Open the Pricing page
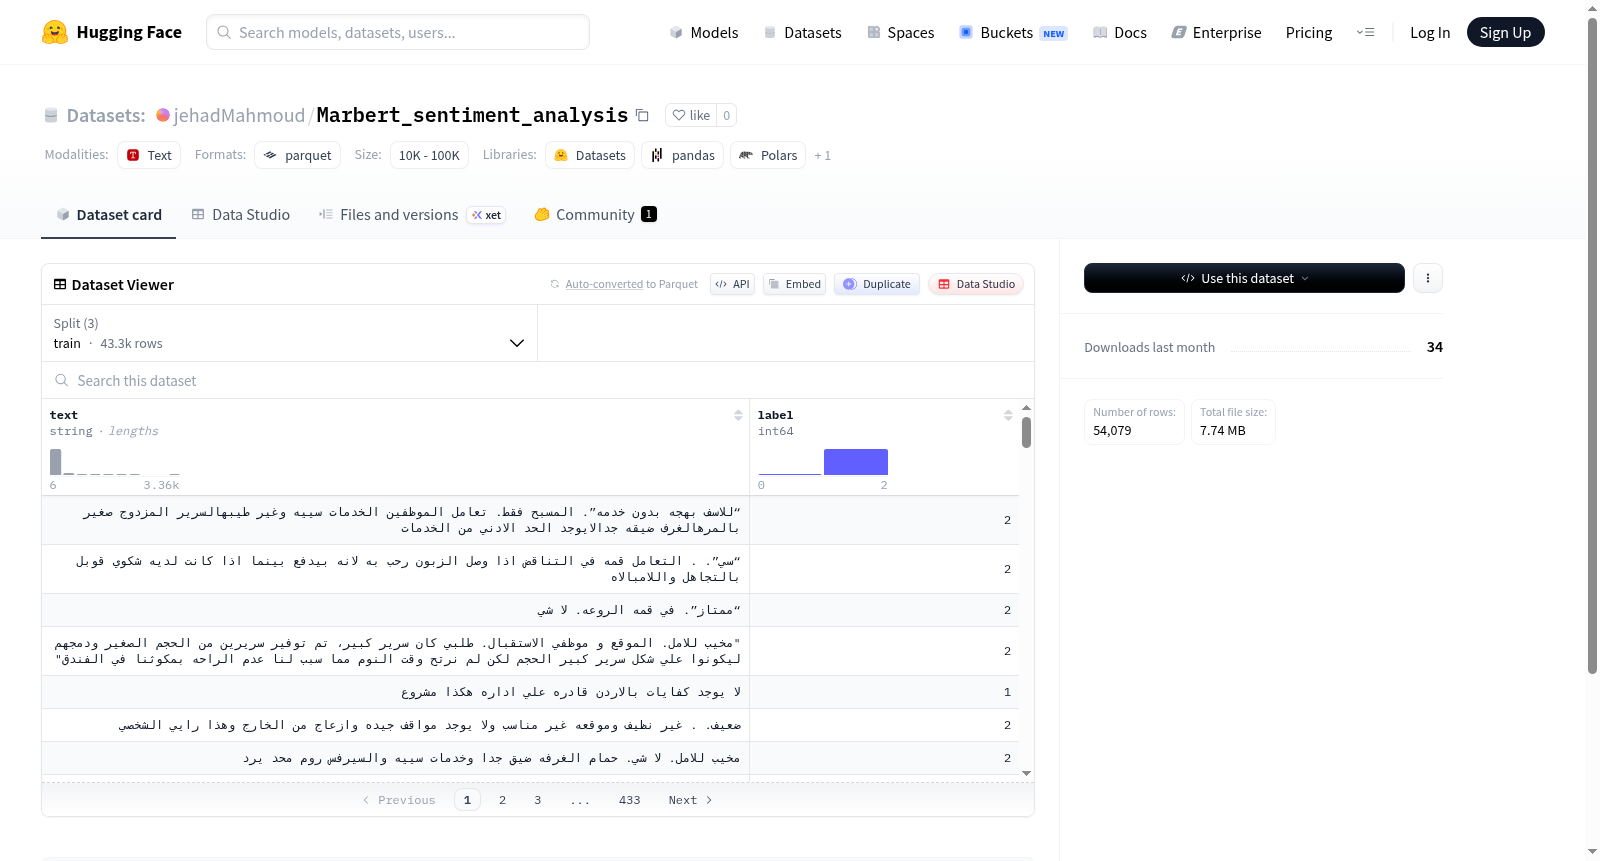 (1309, 32)
